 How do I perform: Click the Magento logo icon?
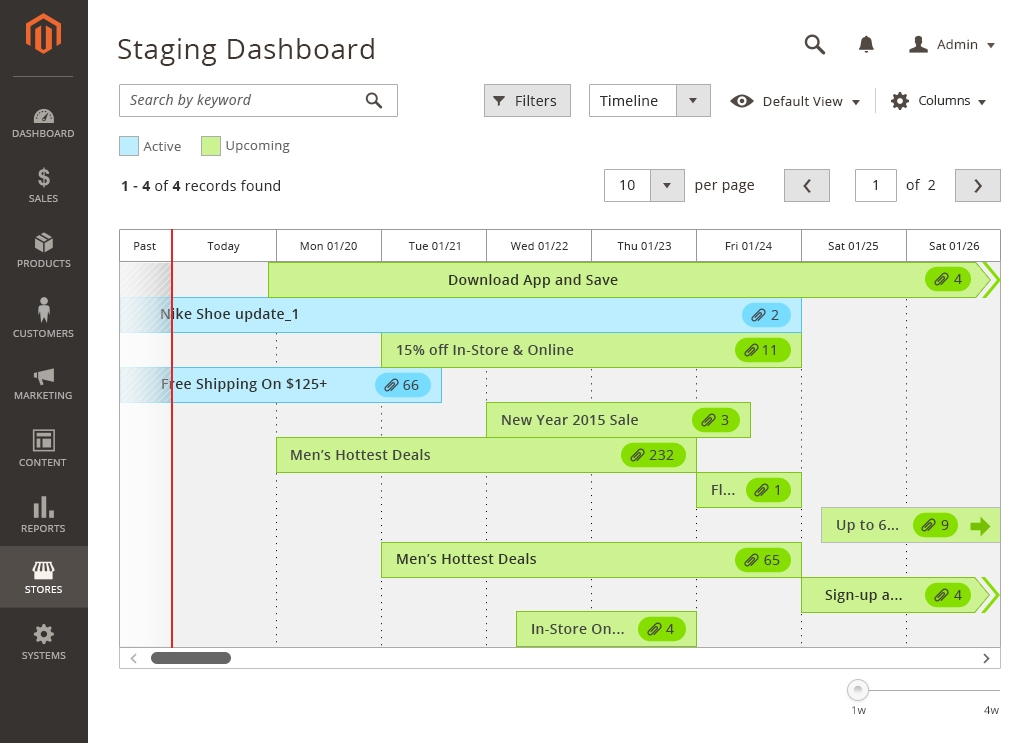(x=43, y=35)
